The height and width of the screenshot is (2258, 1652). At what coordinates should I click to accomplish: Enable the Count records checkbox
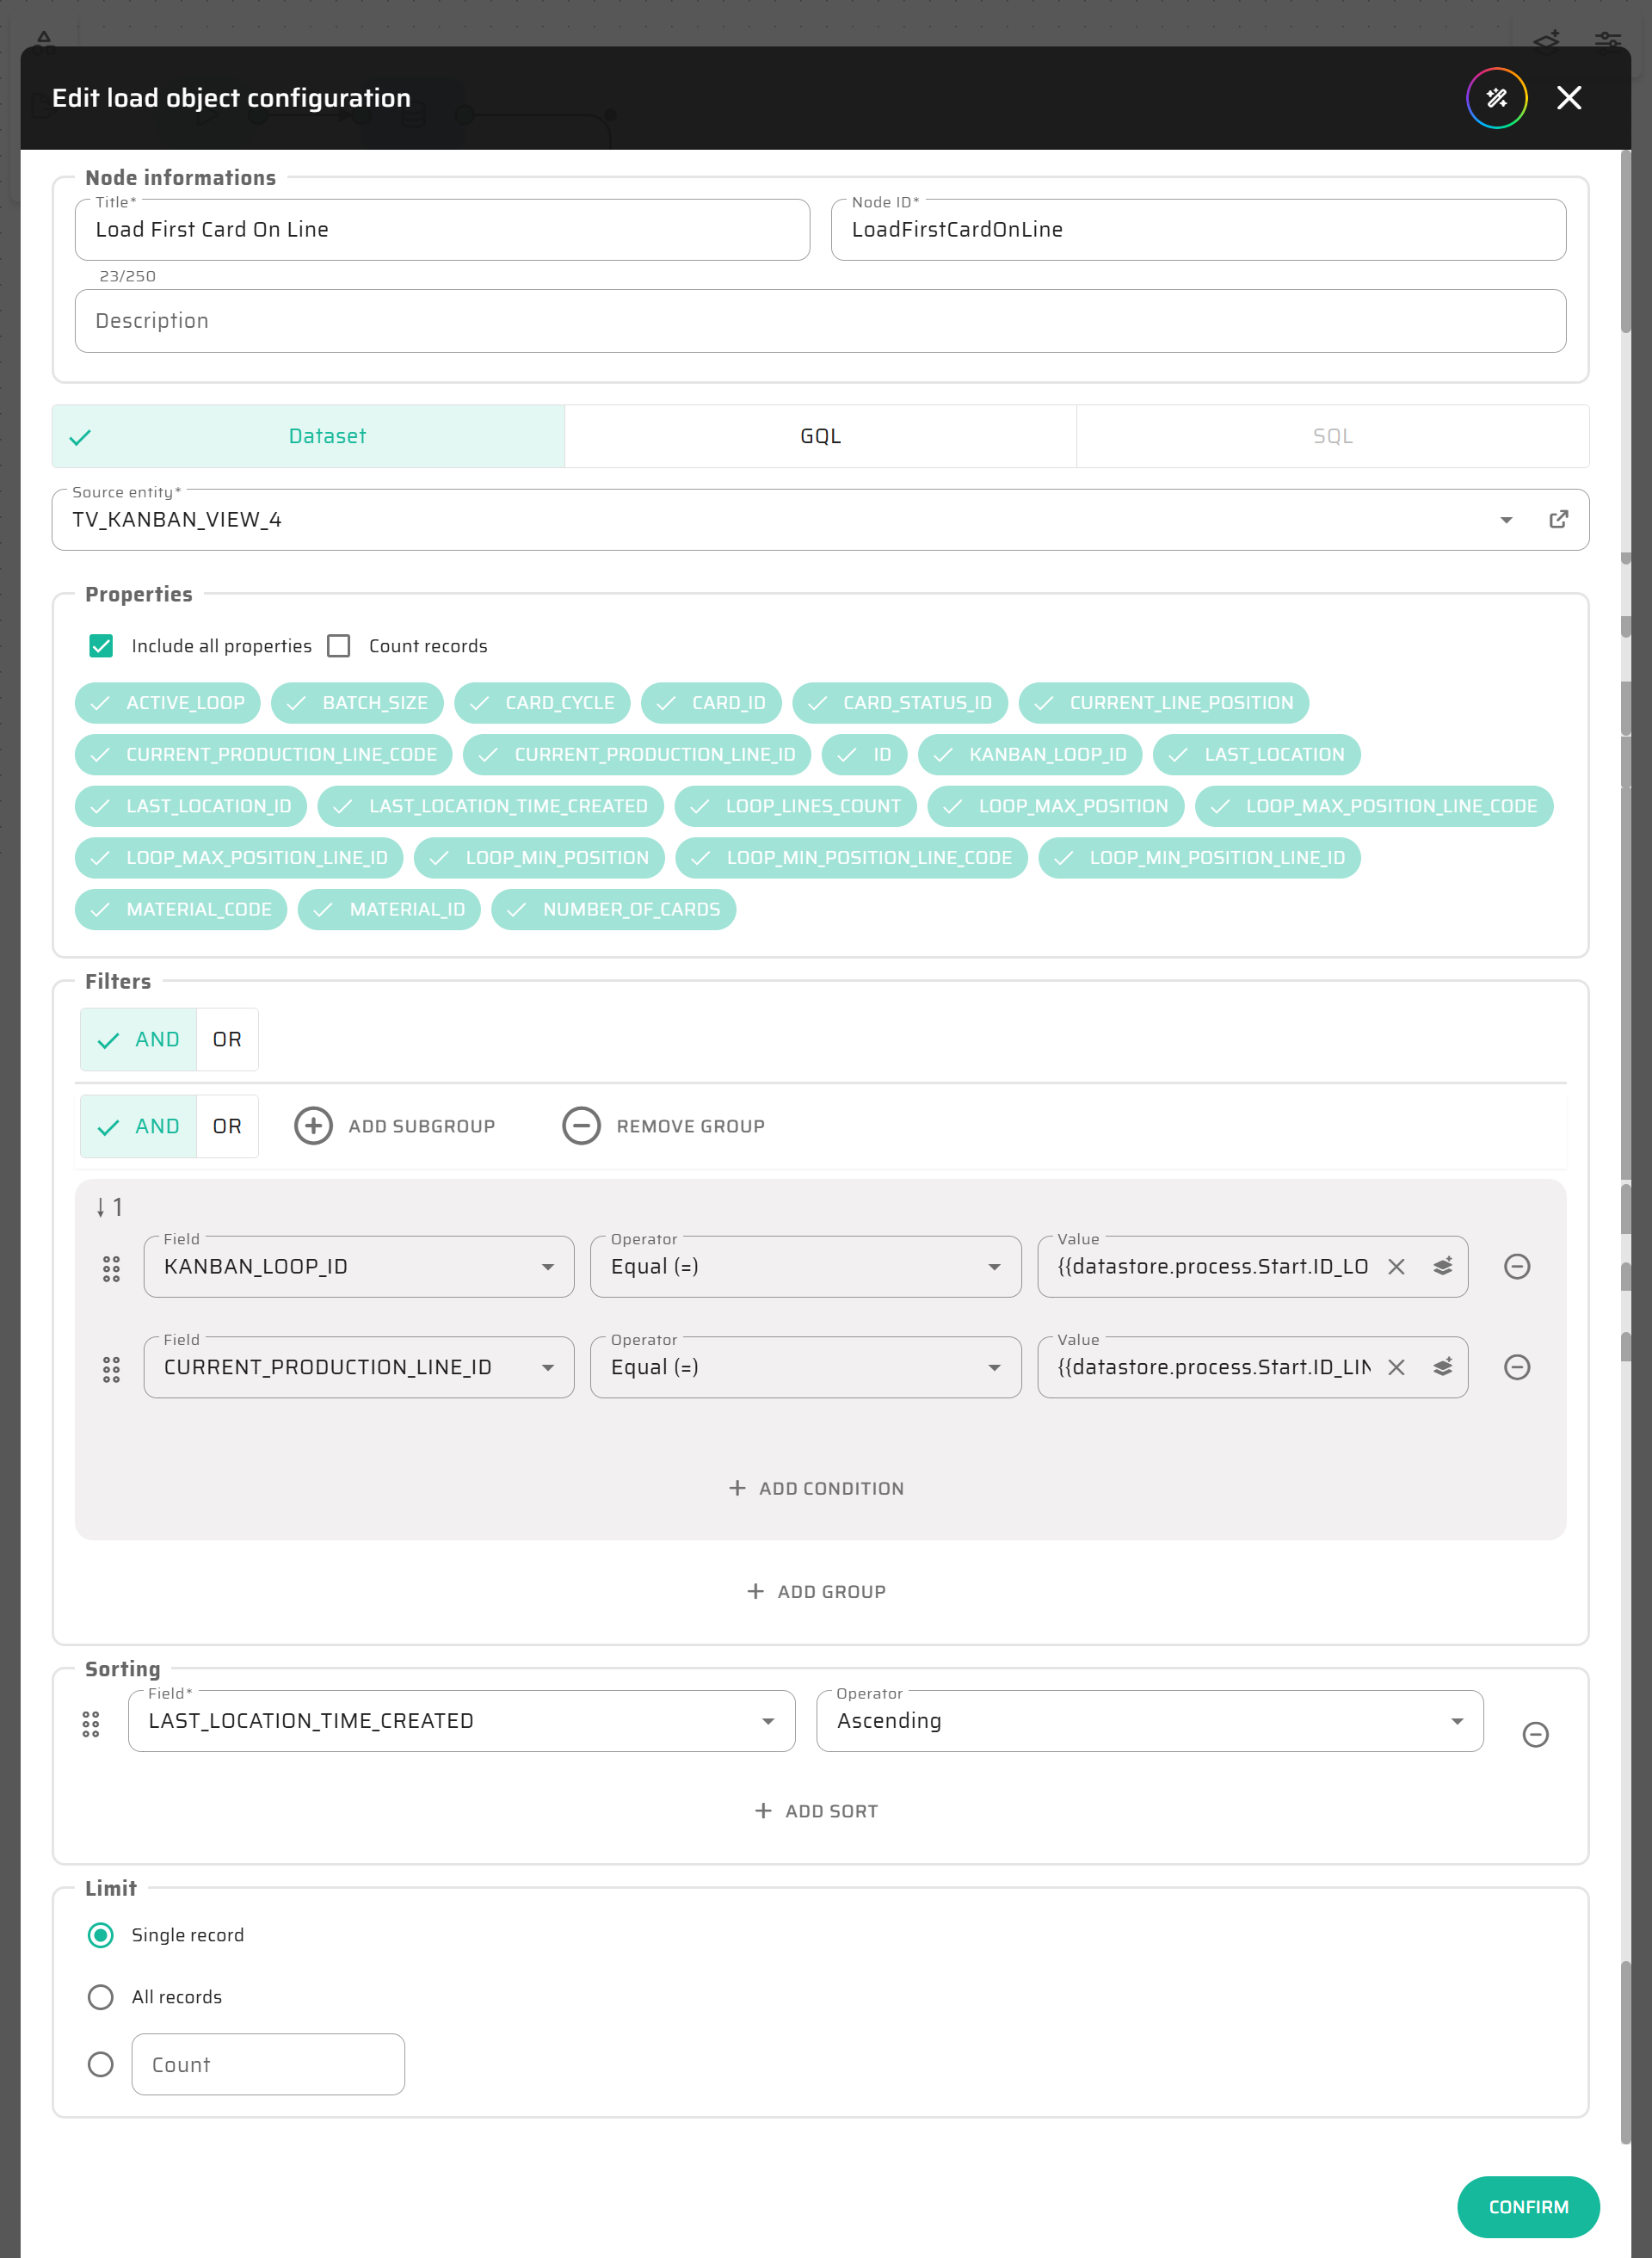pos(339,646)
